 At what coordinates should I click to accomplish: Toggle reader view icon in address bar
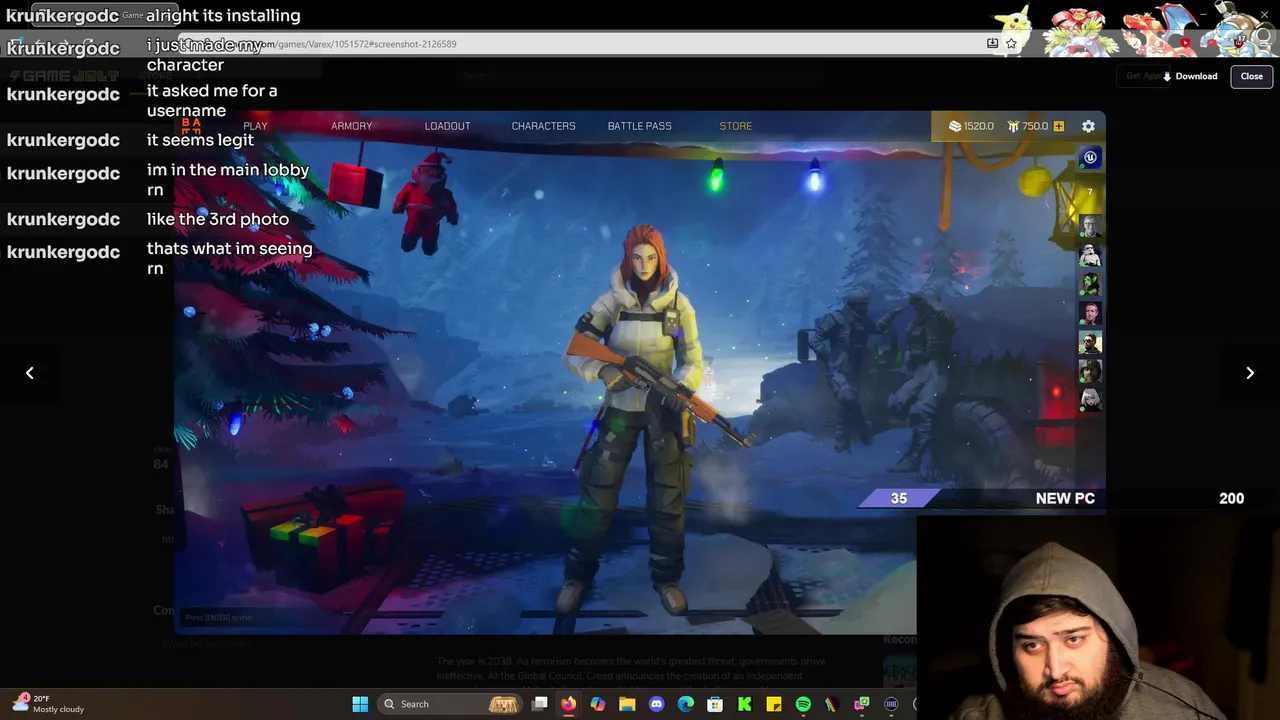pyautogui.click(x=992, y=44)
